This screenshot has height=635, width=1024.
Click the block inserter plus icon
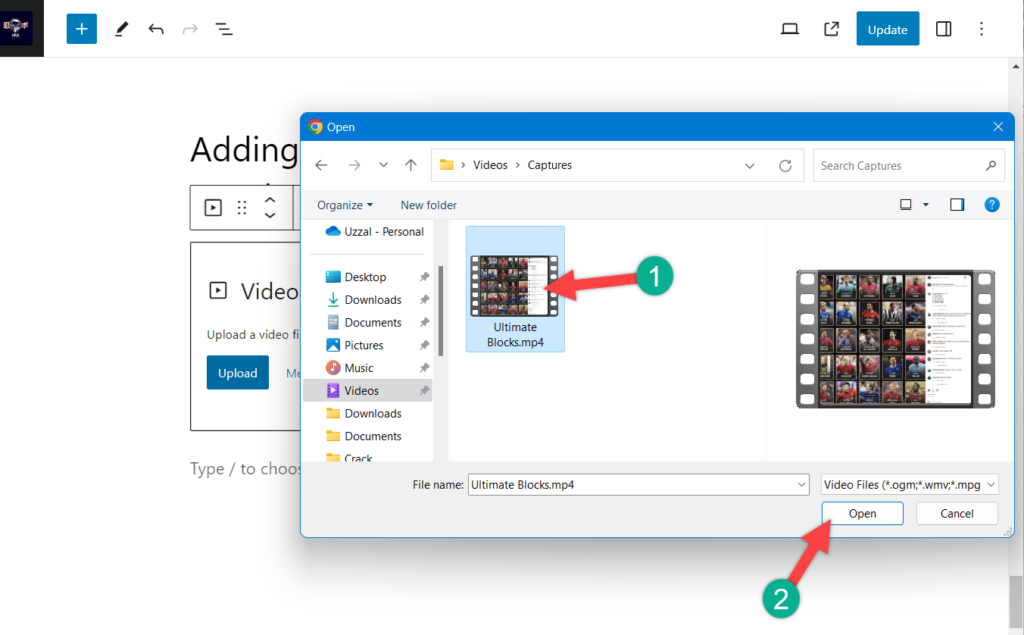pyautogui.click(x=82, y=29)
